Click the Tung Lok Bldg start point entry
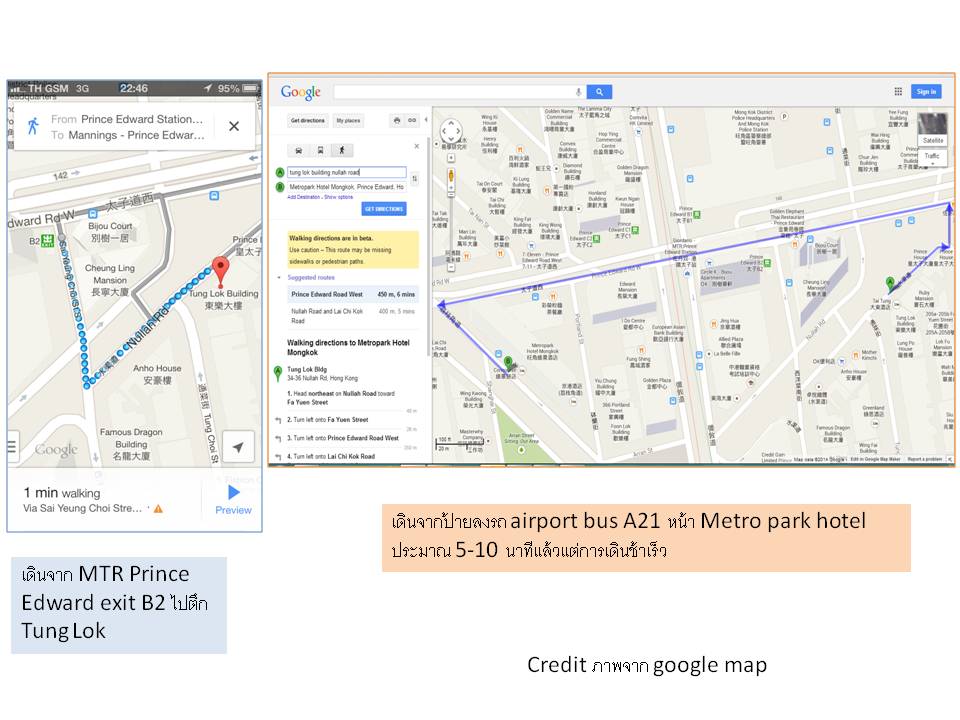Screen dimensions: 960x720 click(x=323, y=373)
